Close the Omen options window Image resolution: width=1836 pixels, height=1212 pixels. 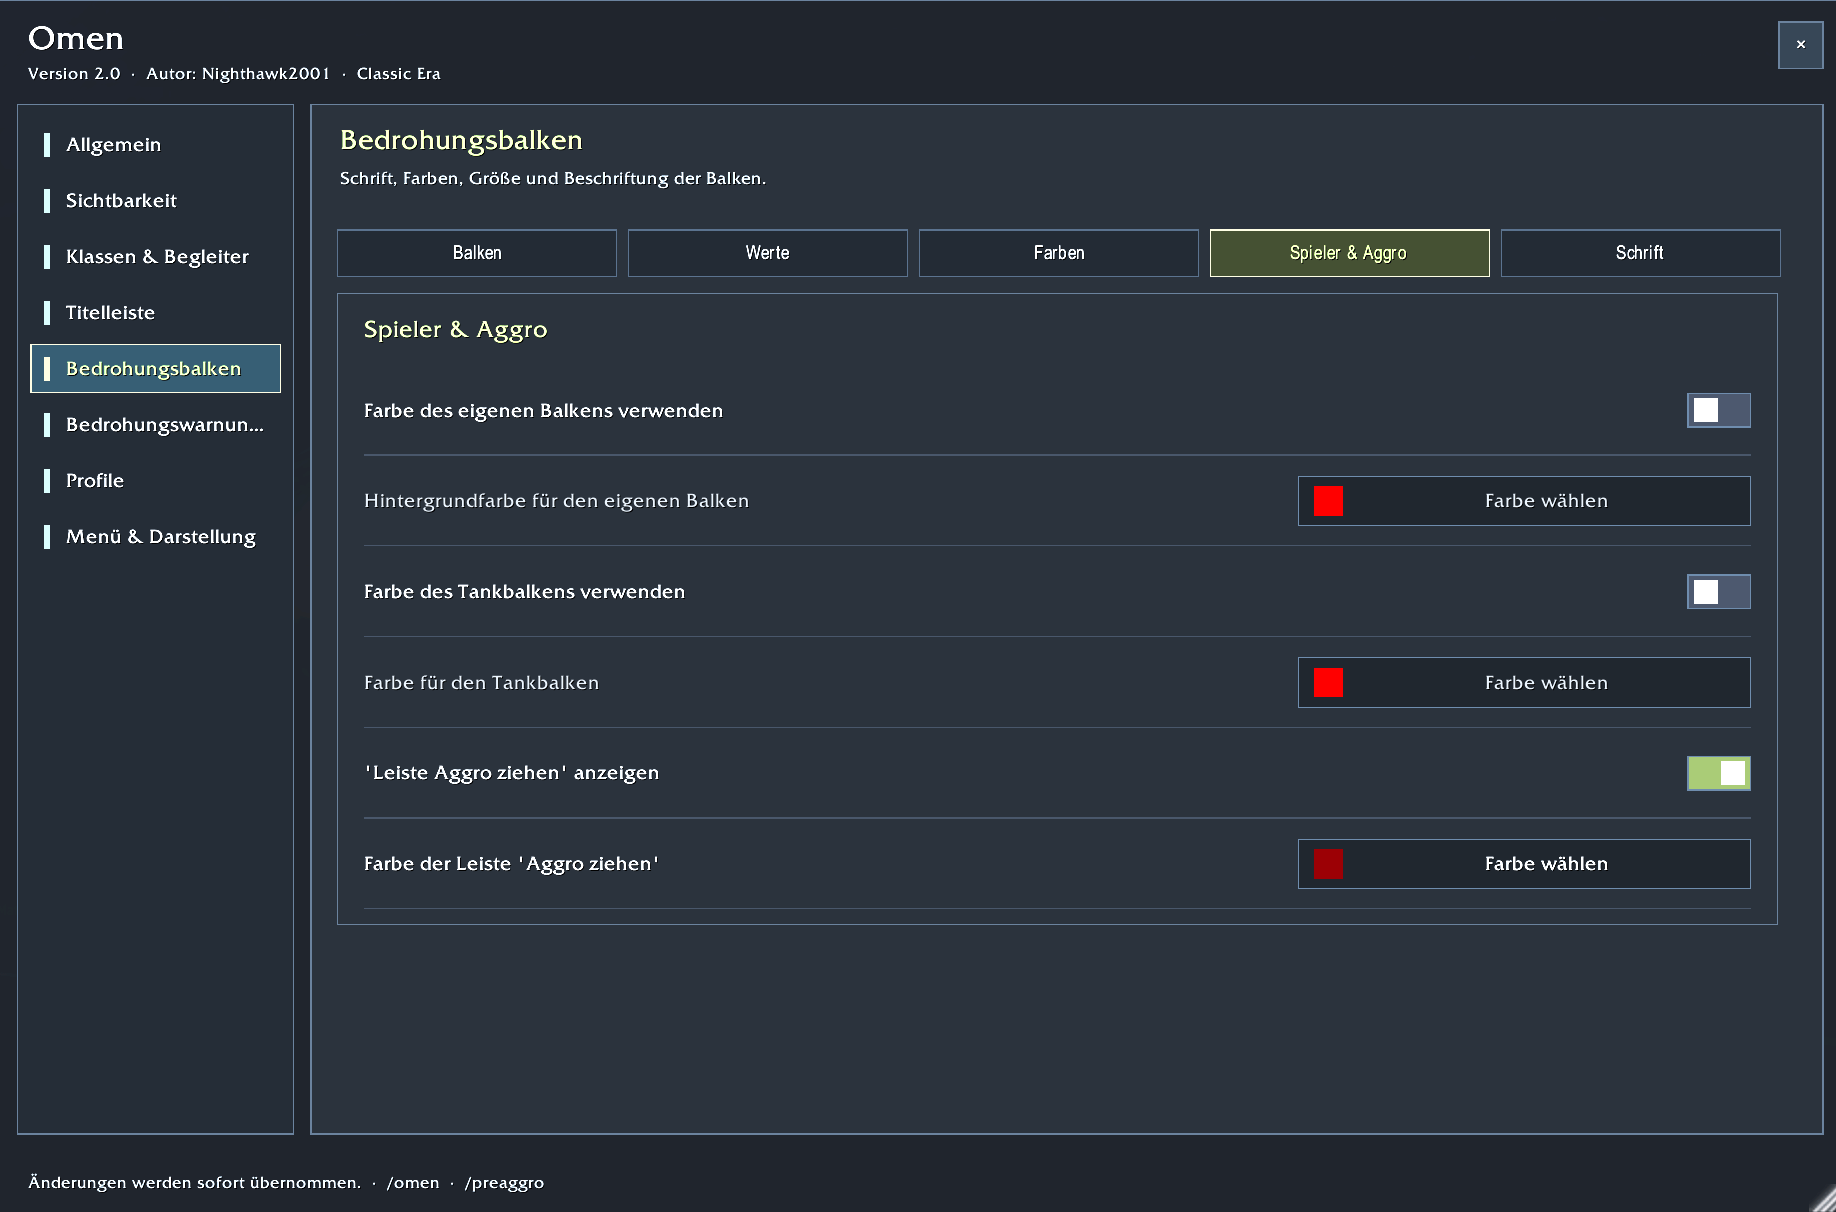[x=1800, y=45]
